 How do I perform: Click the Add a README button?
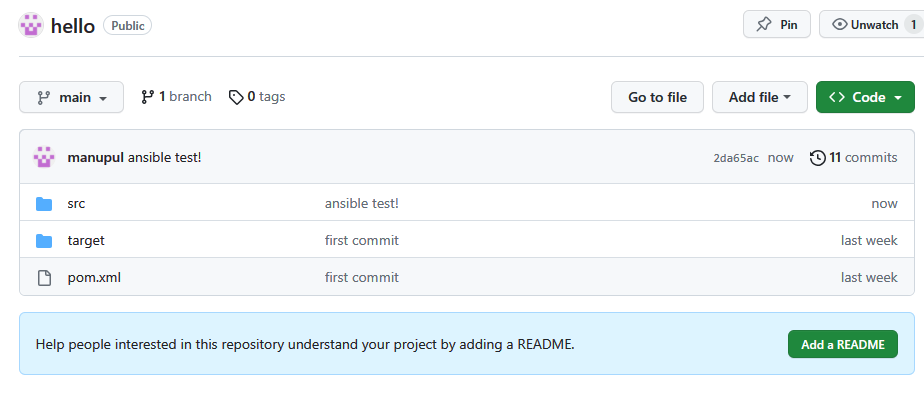(843, 344)
